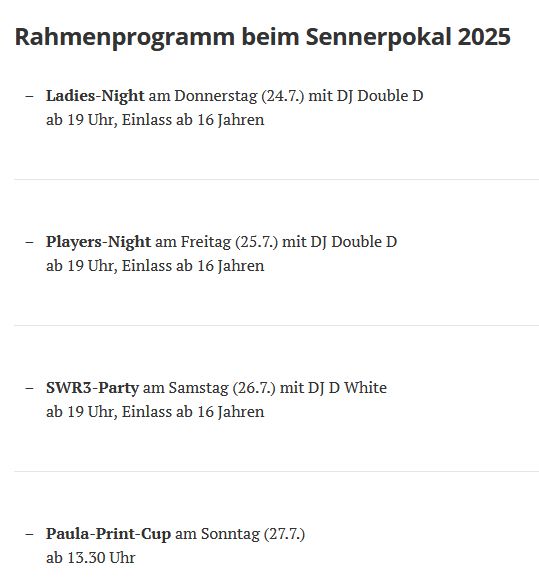539x587 pixels.
Task: Click DJ Double D in Ladies-Night entry
Action: coord(380,96)
